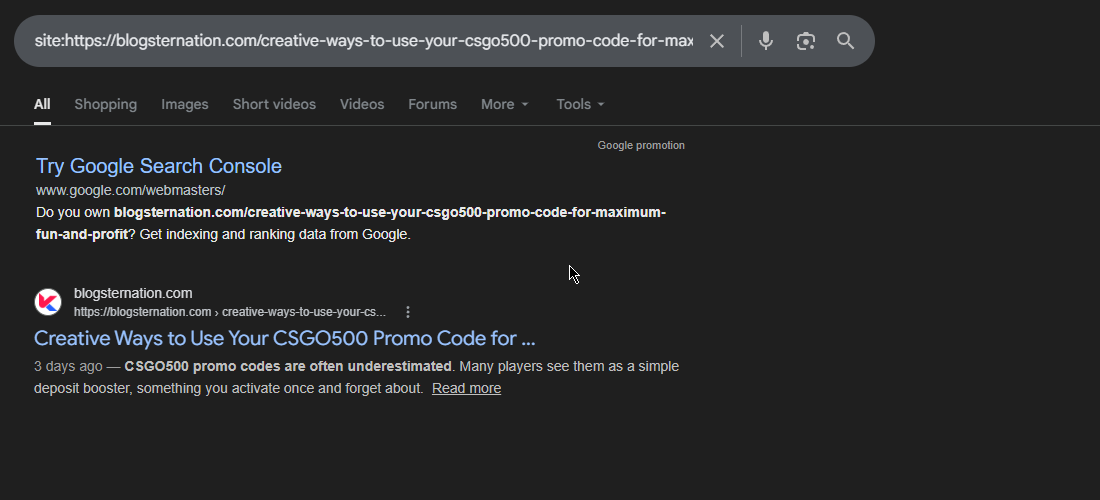Open three-dot menu for blogsternation result
This screenshot has width=1100, height=500.
[408, 312]
